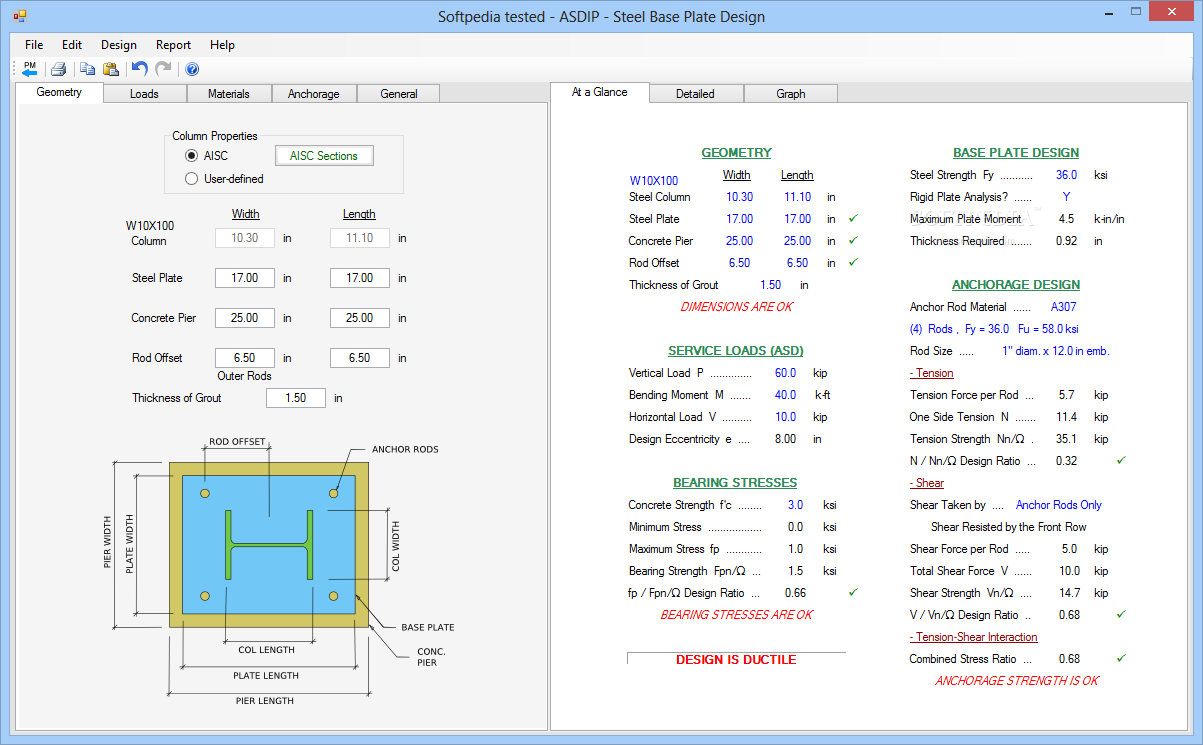Click the Steel Plate length field

coord(360,278)
